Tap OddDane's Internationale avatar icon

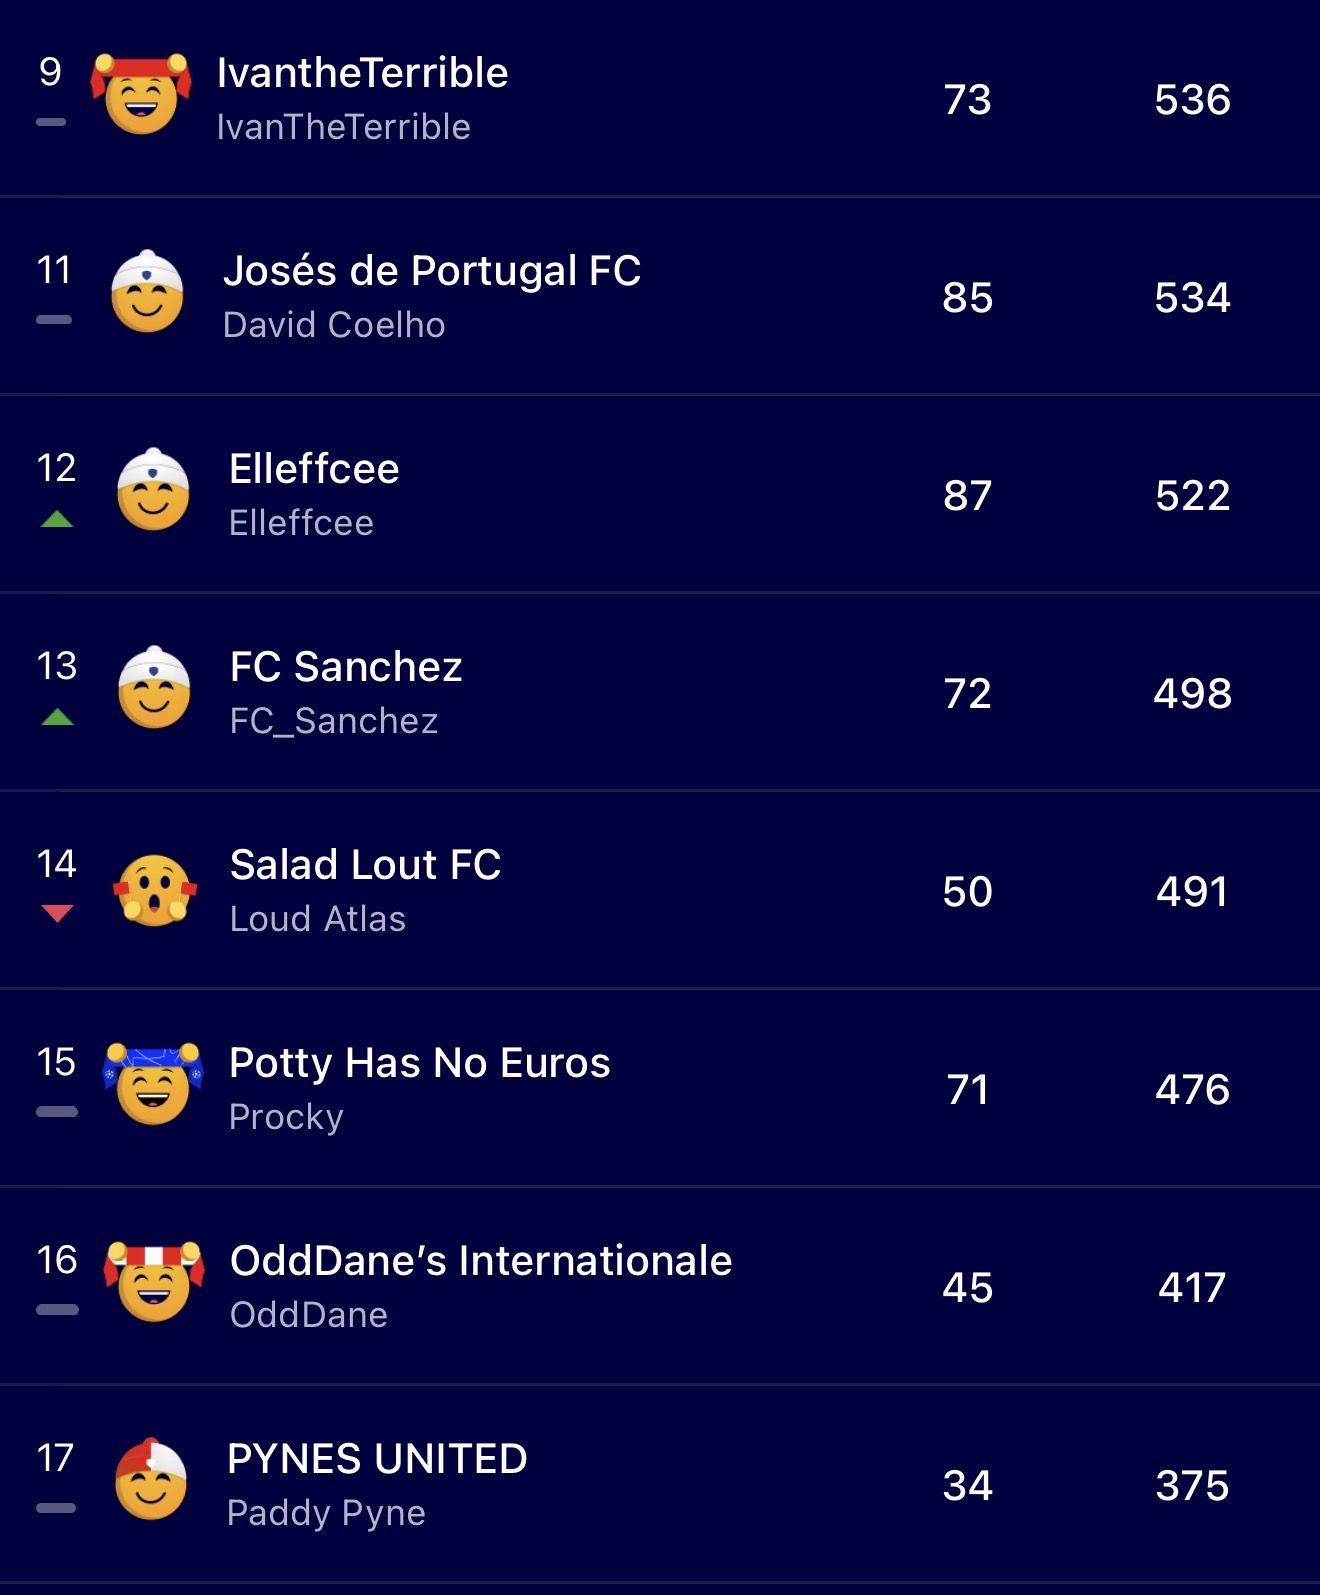[154, 1281]
